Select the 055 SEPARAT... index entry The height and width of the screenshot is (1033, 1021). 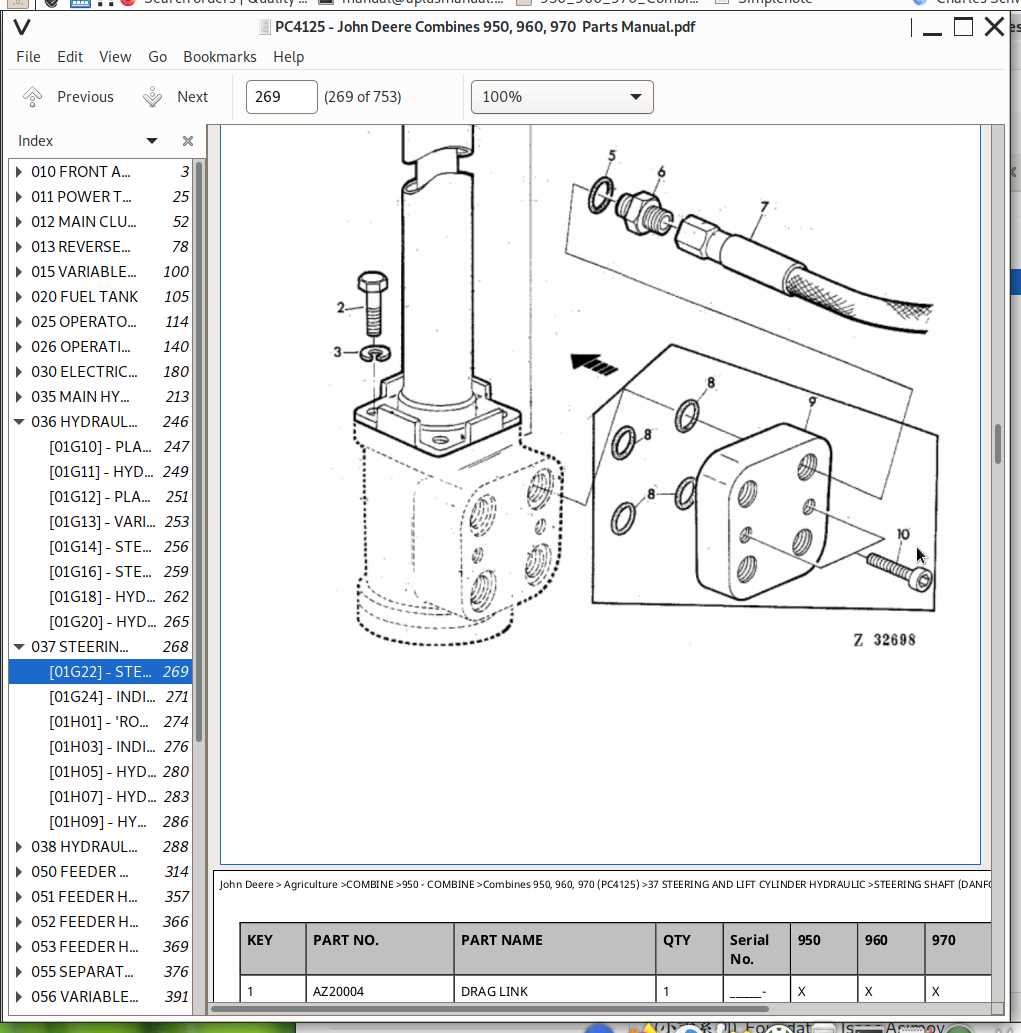pos(101,972)
